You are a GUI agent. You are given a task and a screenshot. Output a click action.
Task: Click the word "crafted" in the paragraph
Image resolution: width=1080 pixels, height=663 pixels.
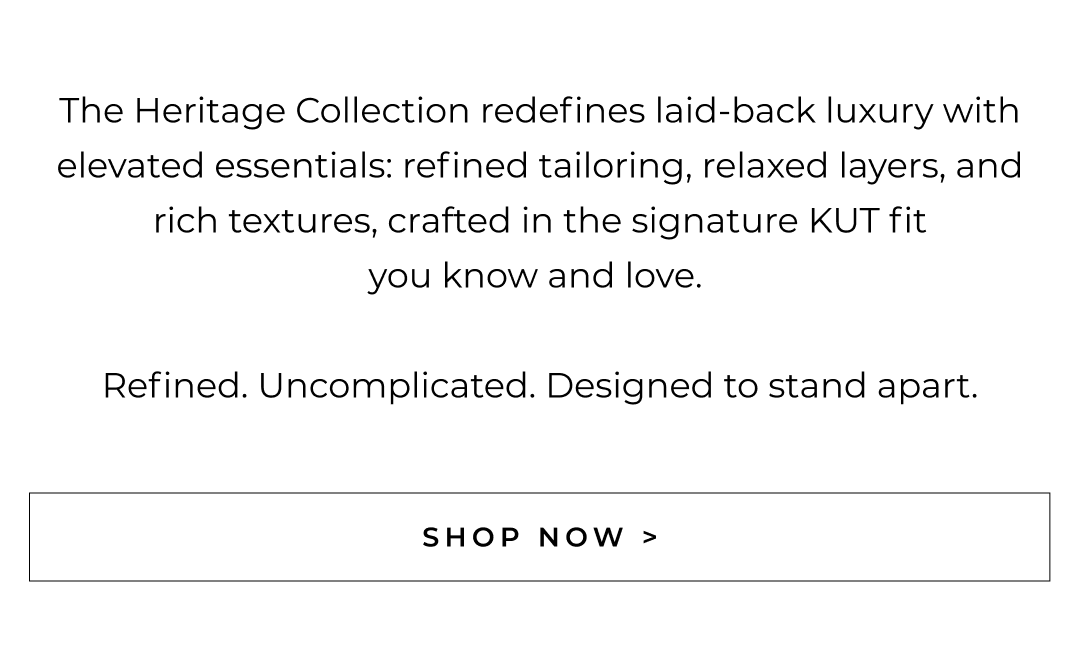coord(449,221)
